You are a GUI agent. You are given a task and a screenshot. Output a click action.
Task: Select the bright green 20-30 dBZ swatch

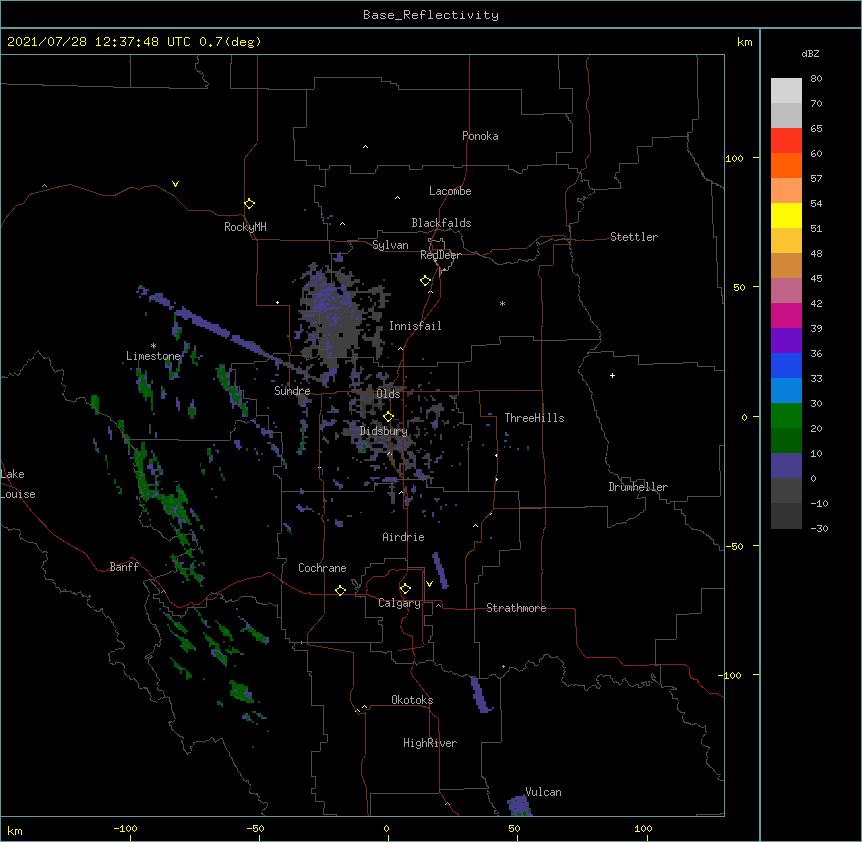786,416
